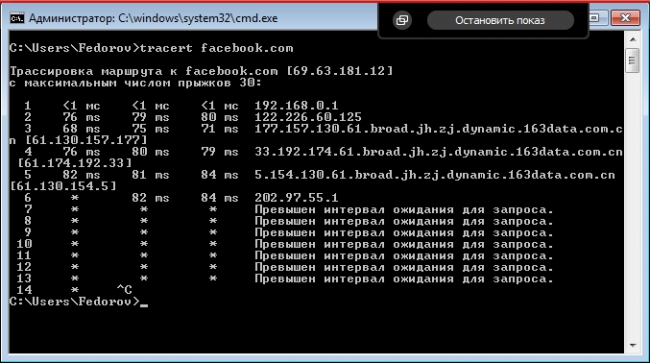Click the cmd.exe icon in title bar
This screenshot has height=363, width=650.
pyautogui.click(x=17, y=18)
